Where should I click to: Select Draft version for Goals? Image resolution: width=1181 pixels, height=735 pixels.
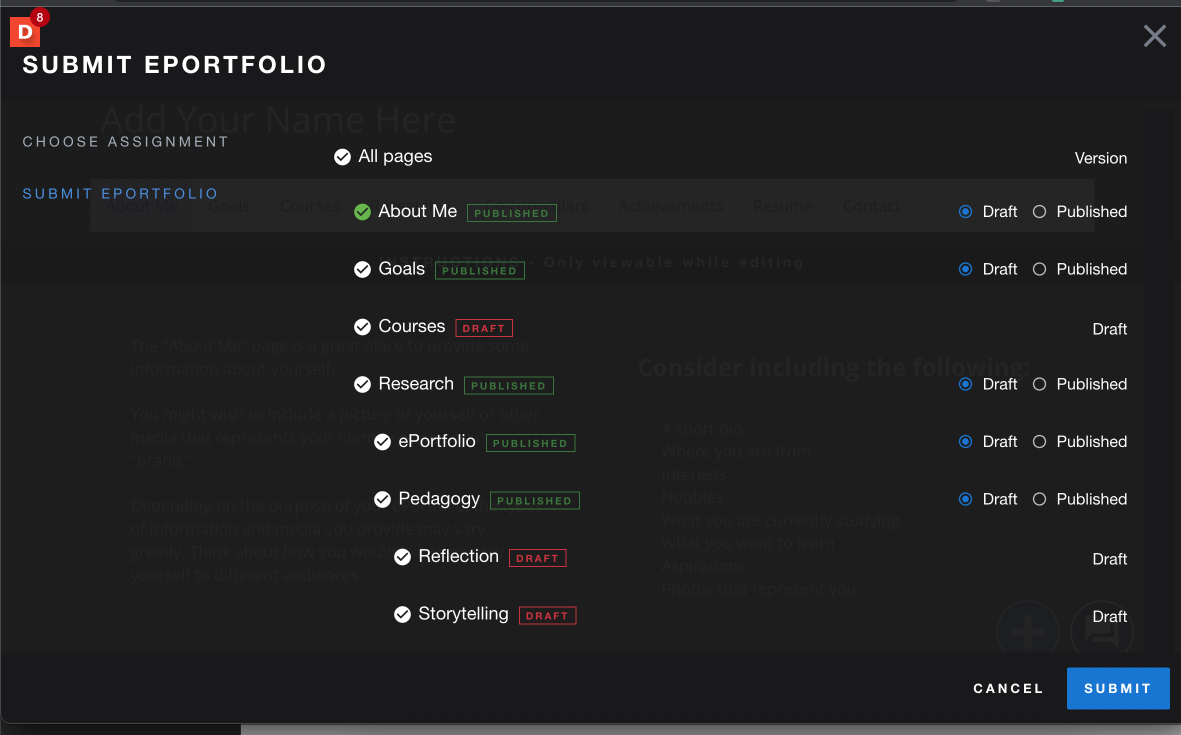(965, 269)
